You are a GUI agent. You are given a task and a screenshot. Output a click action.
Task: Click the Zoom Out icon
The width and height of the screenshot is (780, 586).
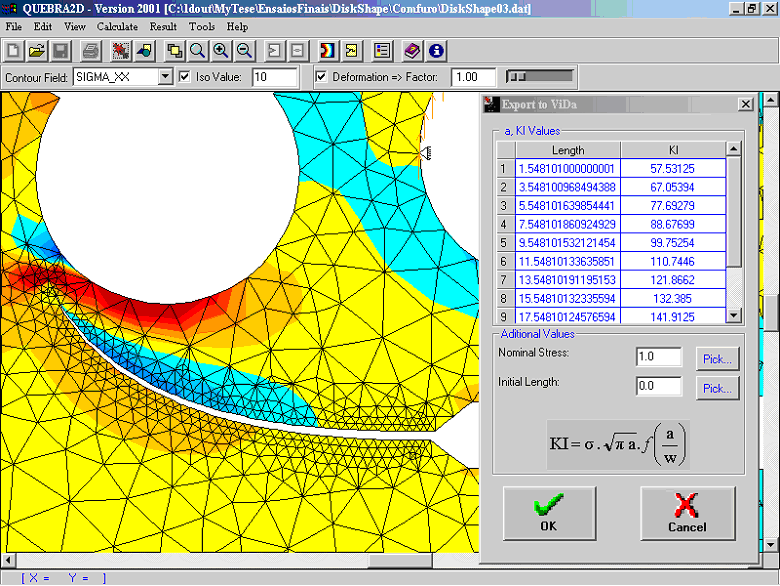(244, 50)
